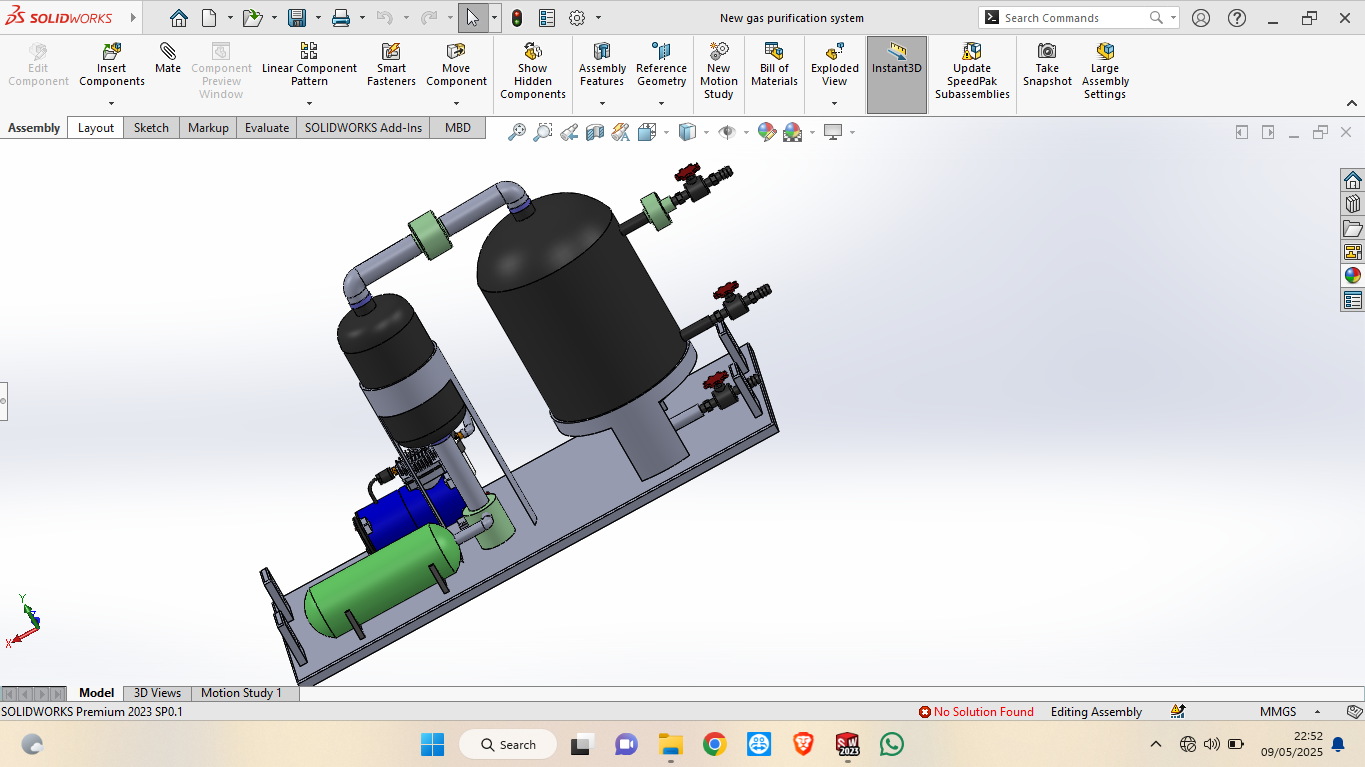
Task: Click Exploded View tool
Action: point(835,65)
